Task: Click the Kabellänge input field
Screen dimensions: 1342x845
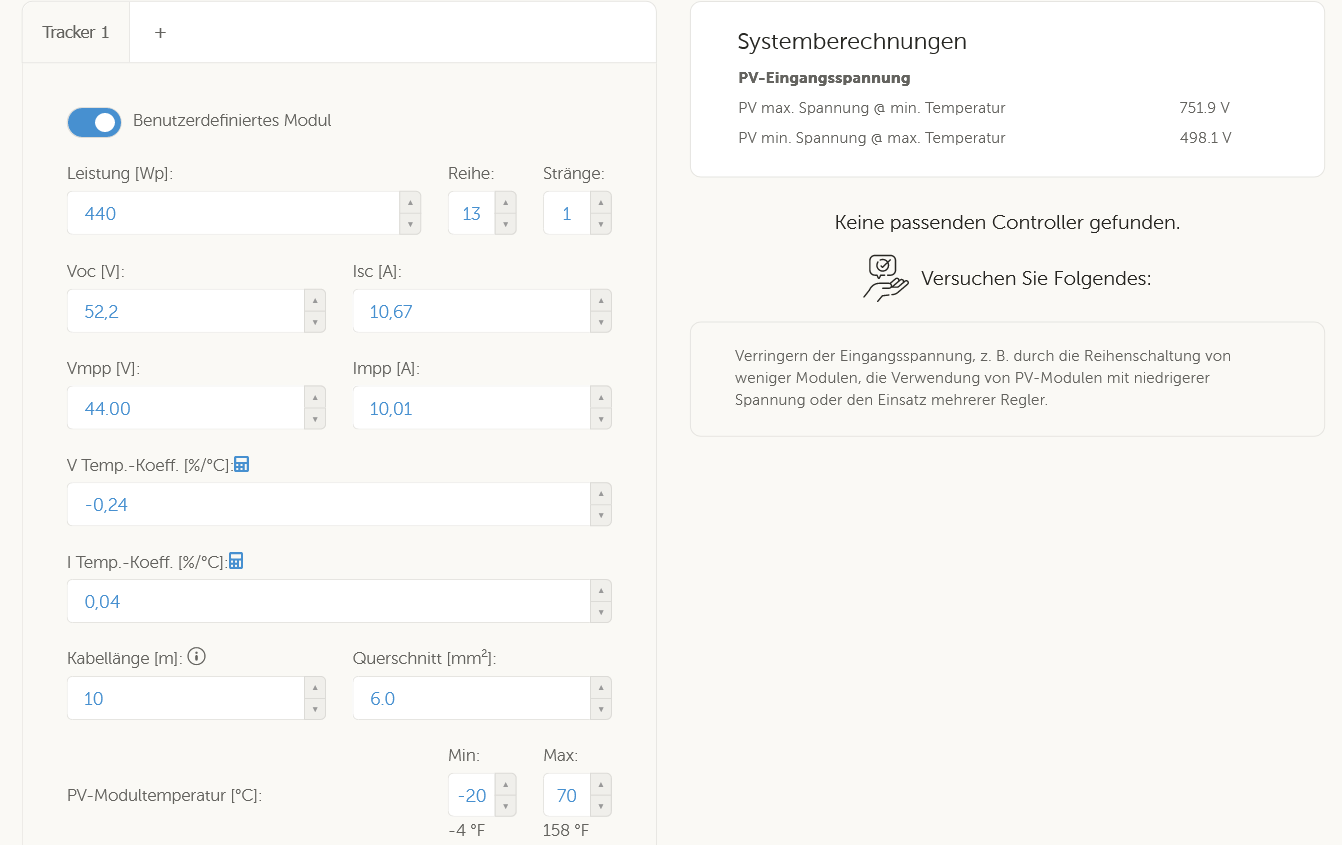Action: pos(186,698)
